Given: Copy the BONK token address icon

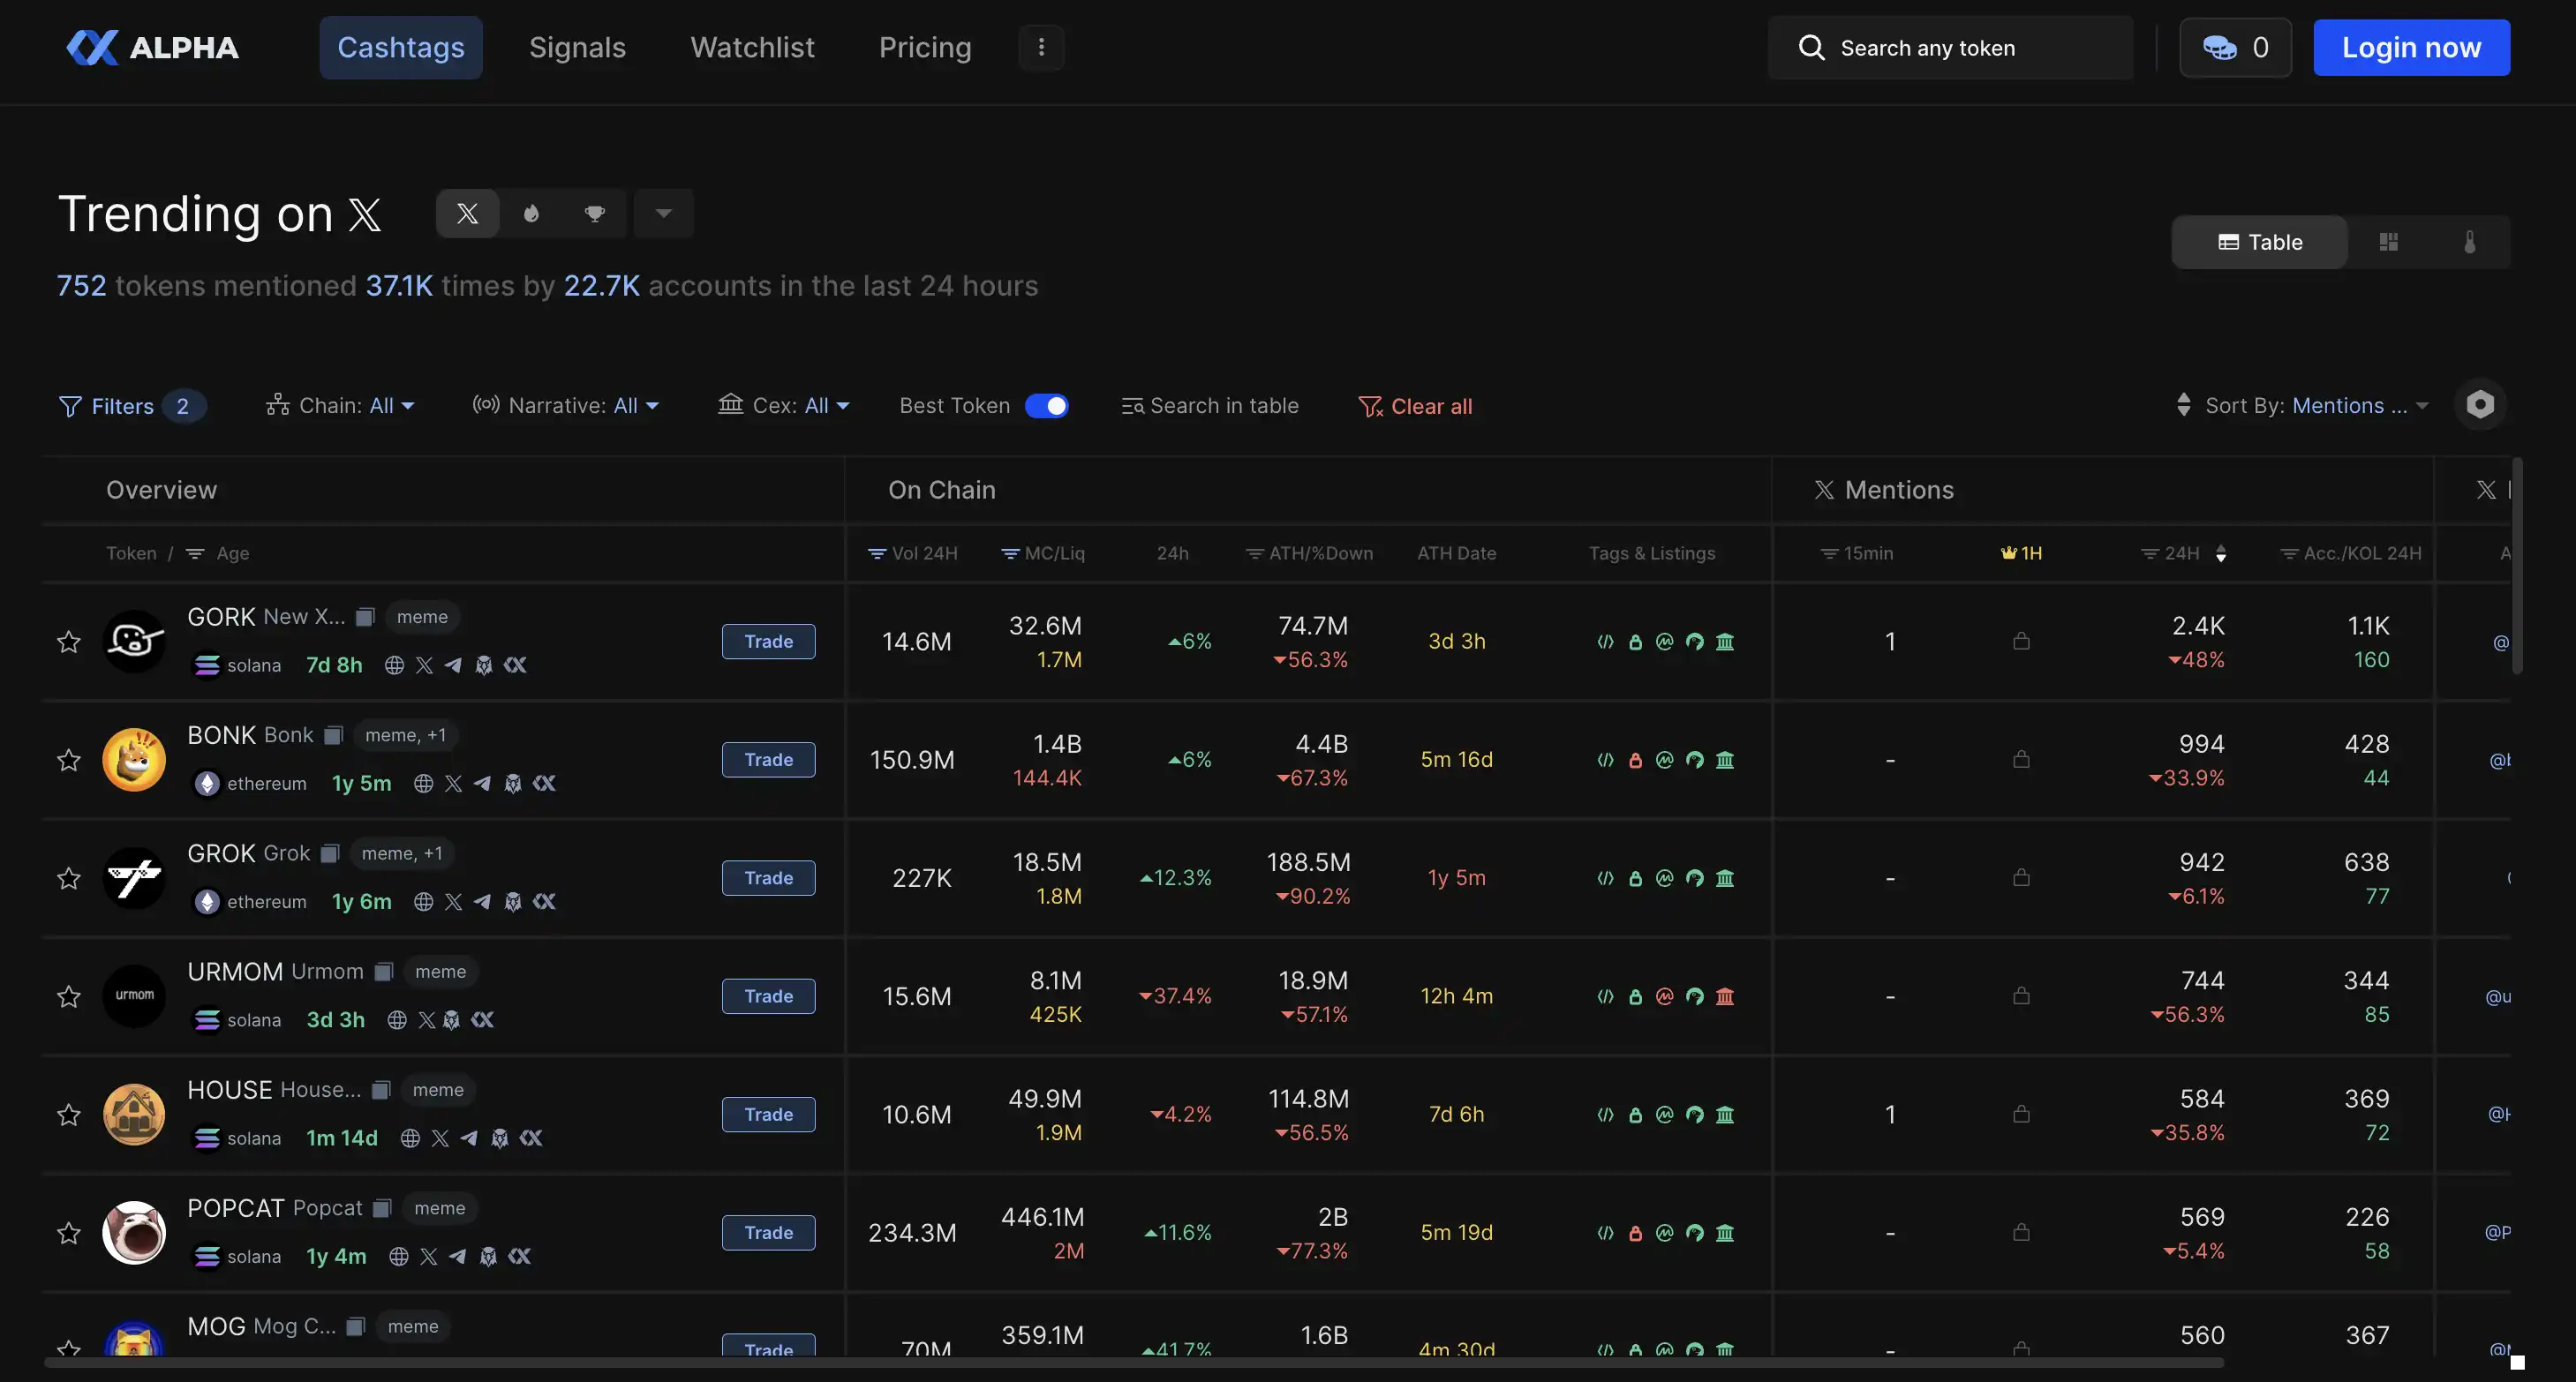Looking at the screenshot, I should pos(334,735).
